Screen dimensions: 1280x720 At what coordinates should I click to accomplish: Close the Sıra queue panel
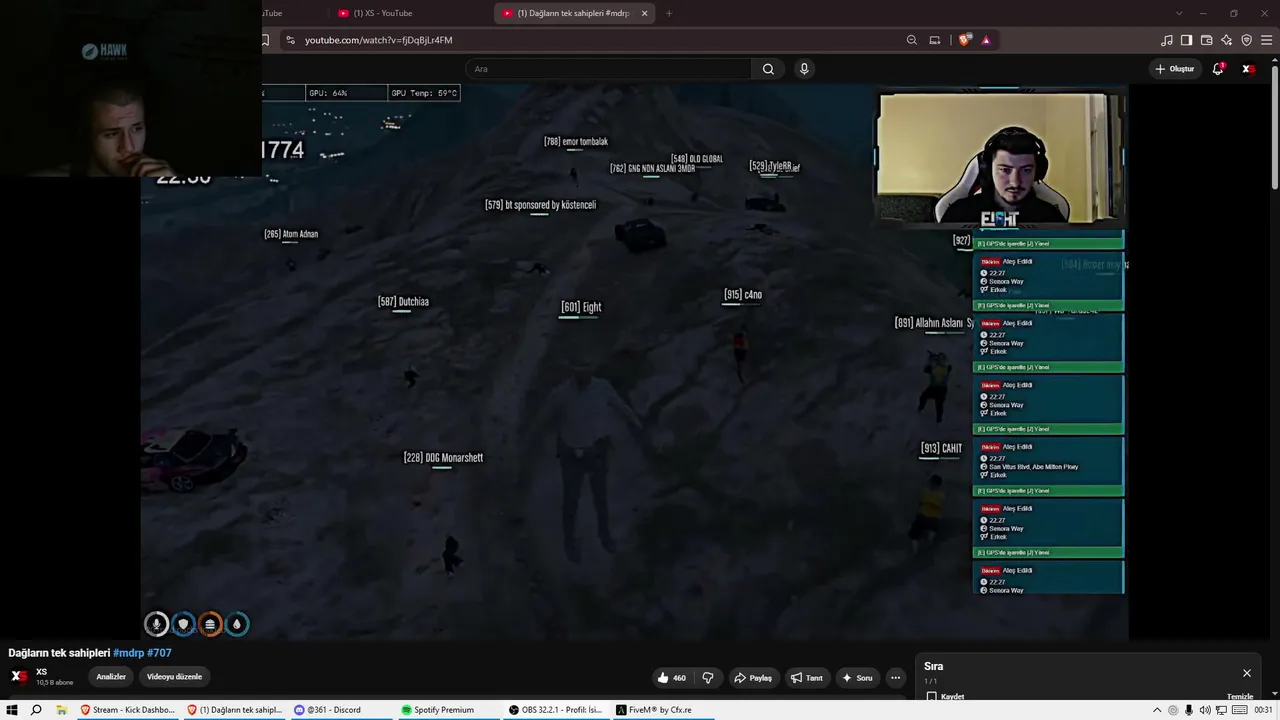point(1247,673)
